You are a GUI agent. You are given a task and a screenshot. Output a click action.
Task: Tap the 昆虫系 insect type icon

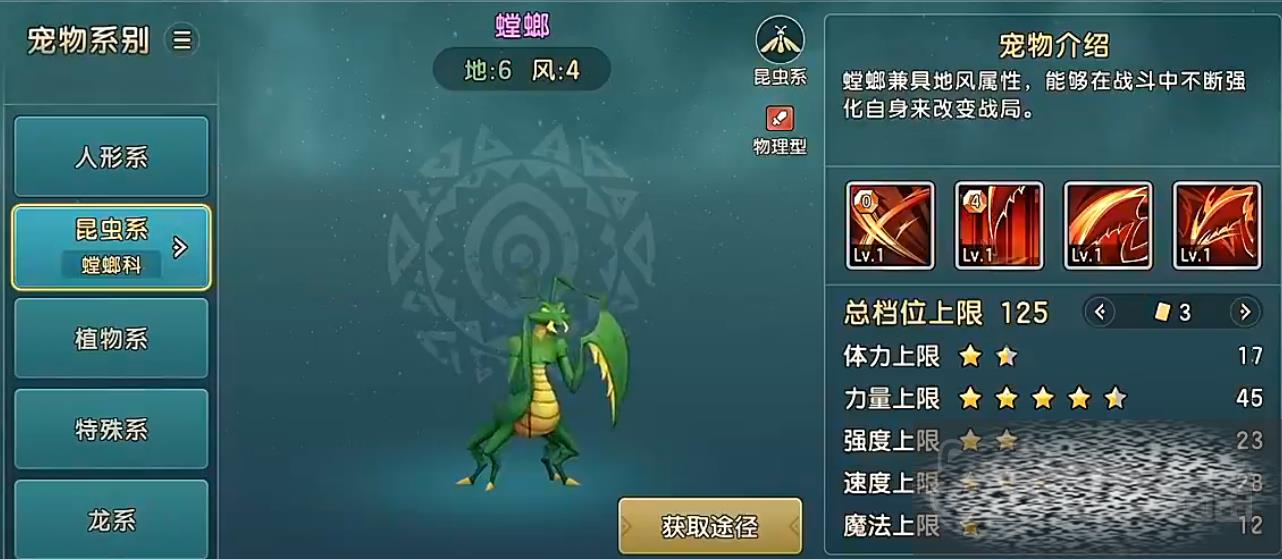(780, 40)
